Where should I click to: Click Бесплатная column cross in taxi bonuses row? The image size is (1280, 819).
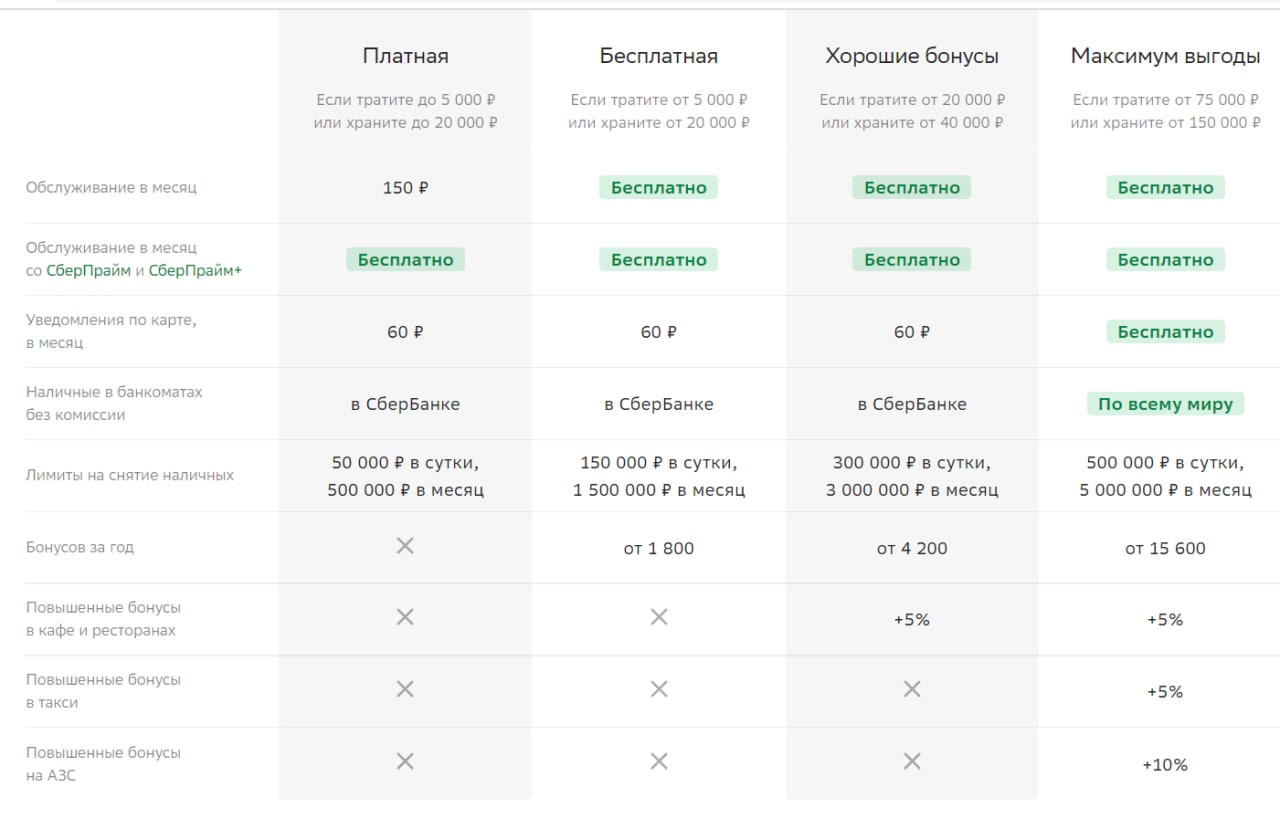point(659,689)
